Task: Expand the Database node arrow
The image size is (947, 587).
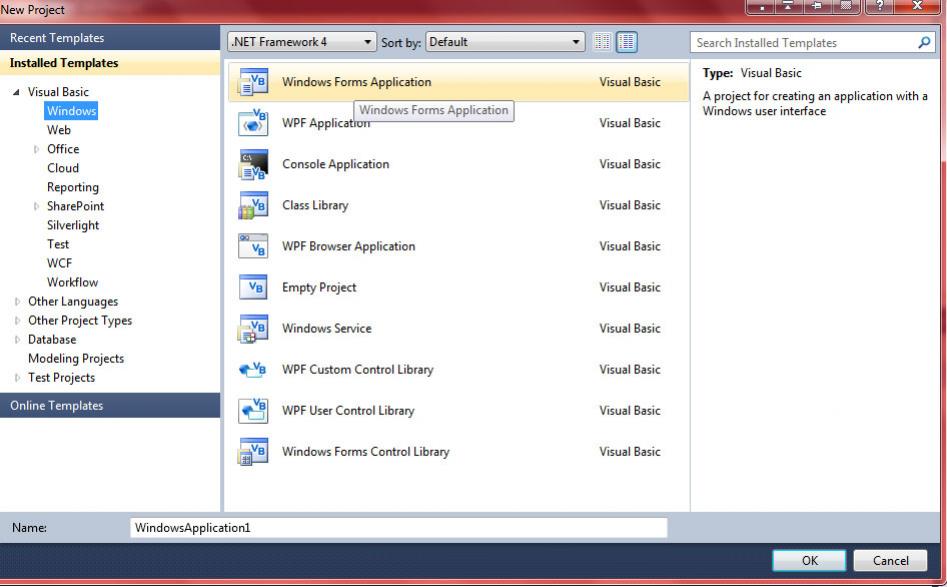Action: pos(17,340)
